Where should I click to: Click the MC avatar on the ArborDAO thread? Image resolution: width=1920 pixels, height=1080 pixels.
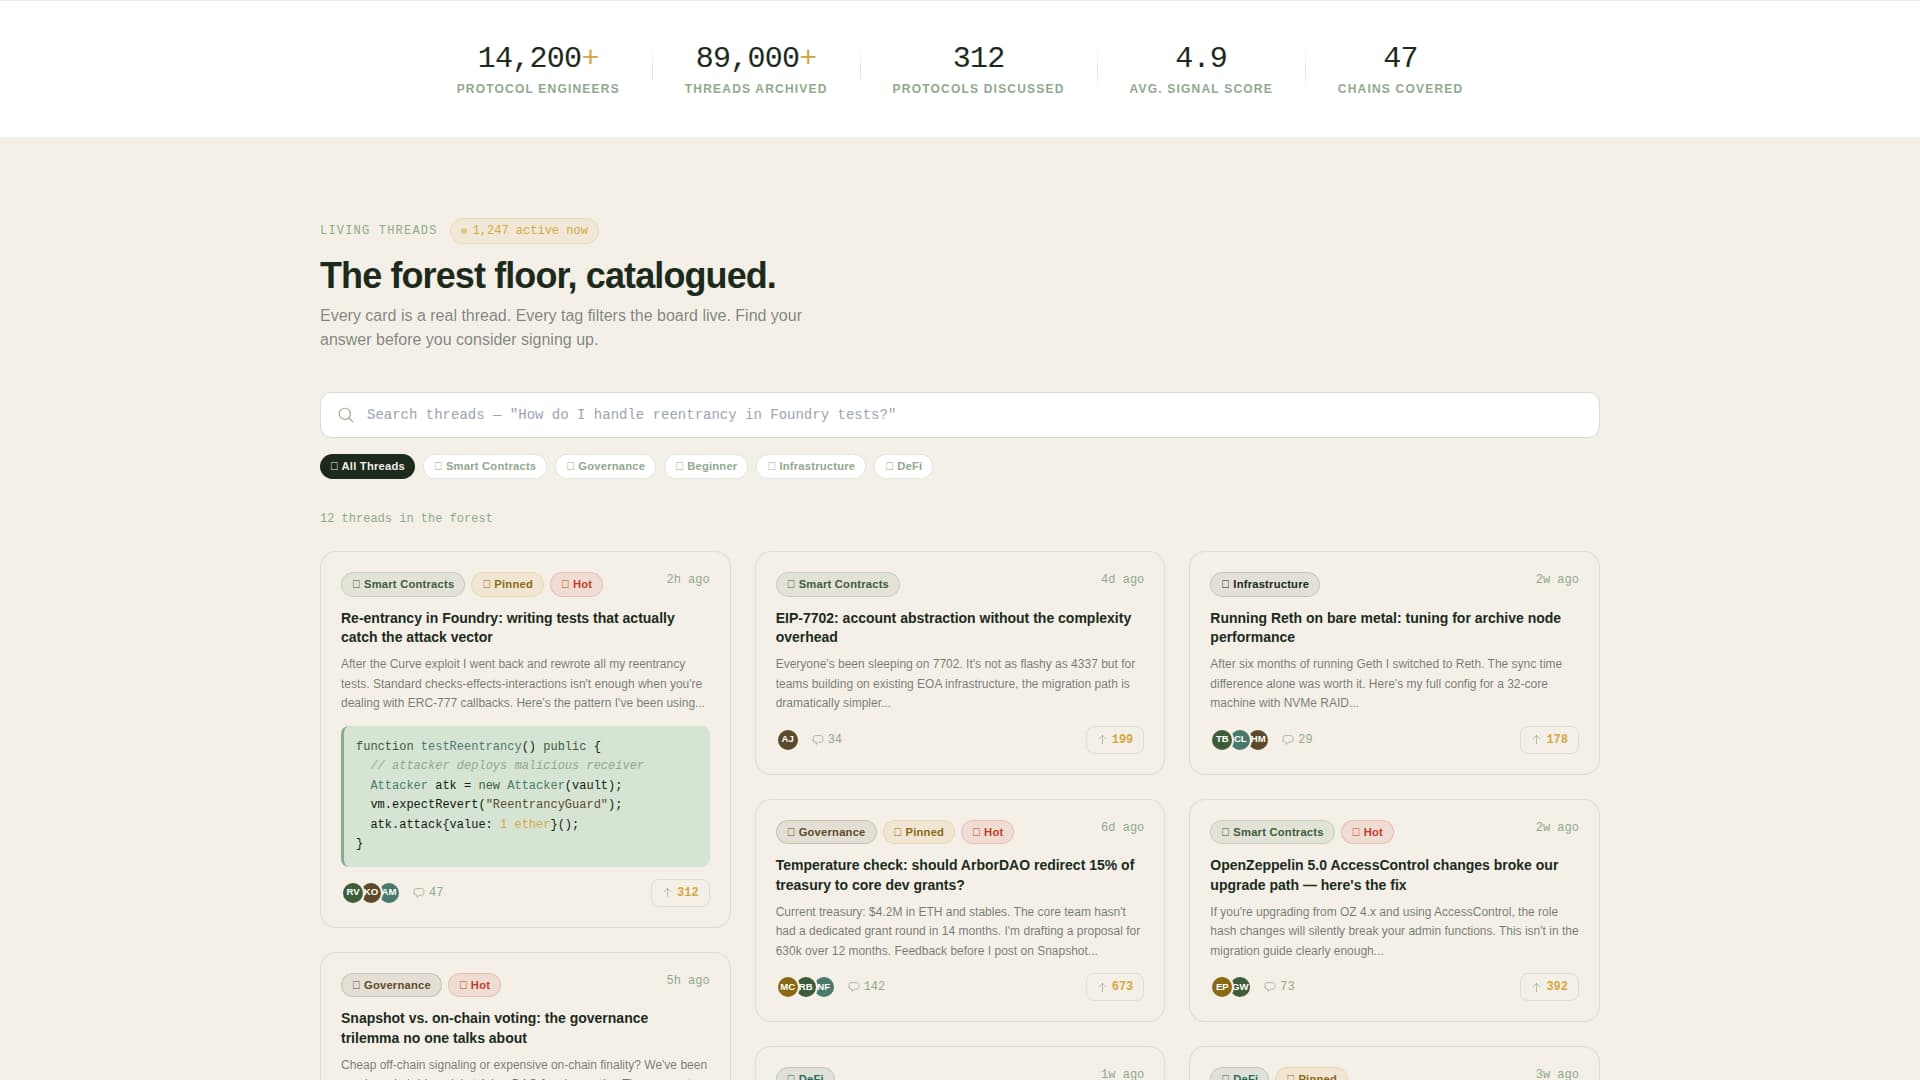[787, 986]
